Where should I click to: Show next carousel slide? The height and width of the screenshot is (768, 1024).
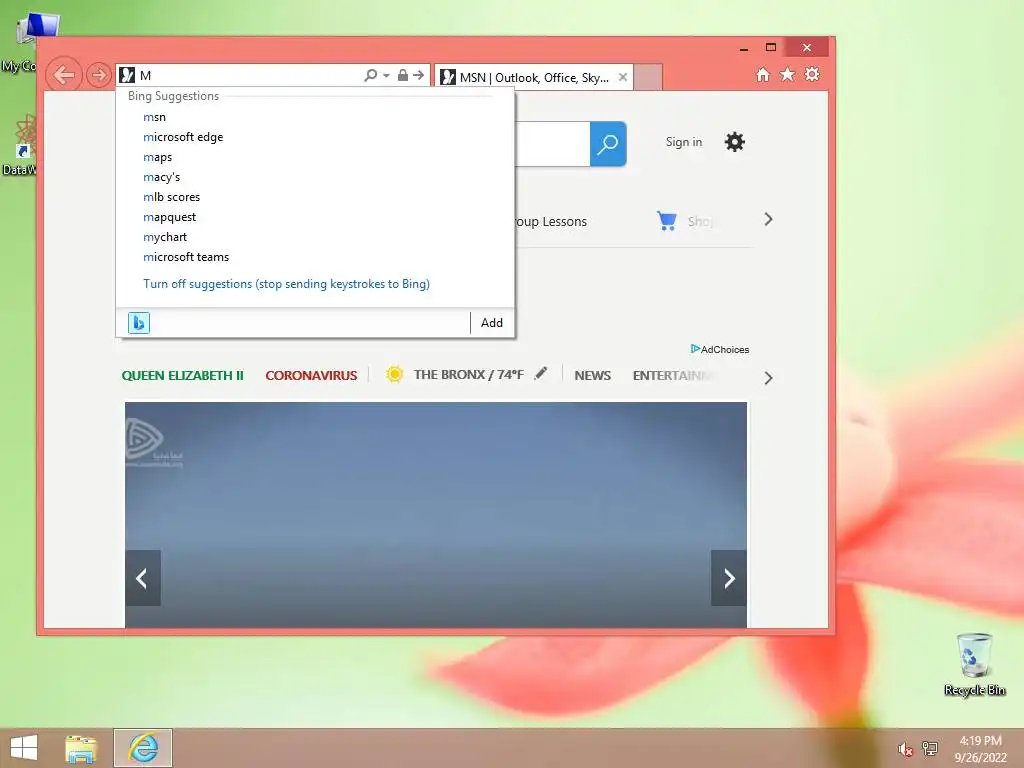[729, 578]
